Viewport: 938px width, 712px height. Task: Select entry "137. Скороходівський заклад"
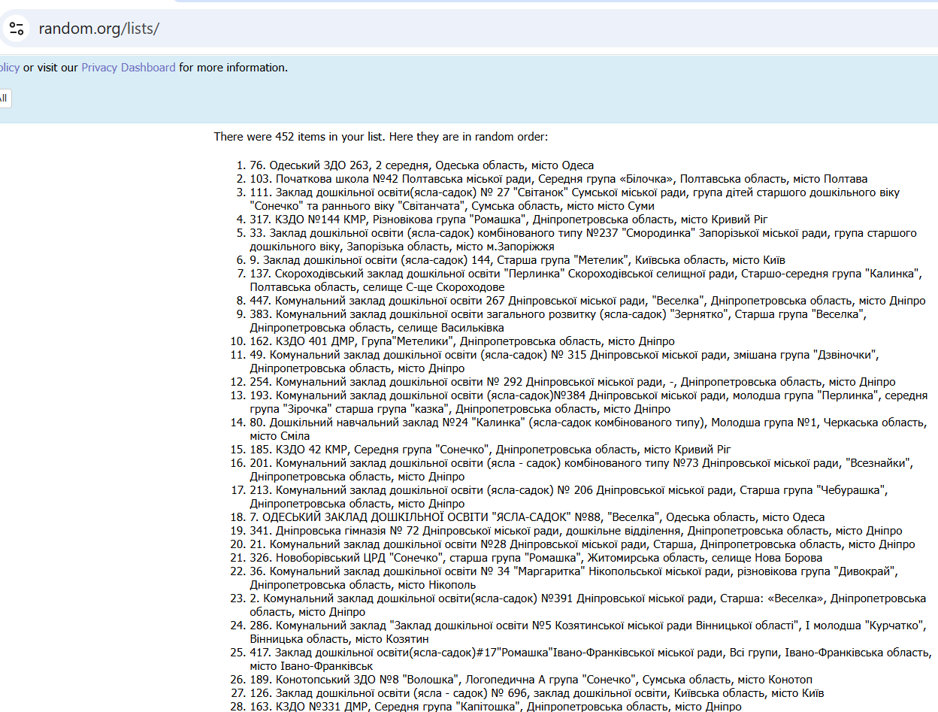point(586,281)
